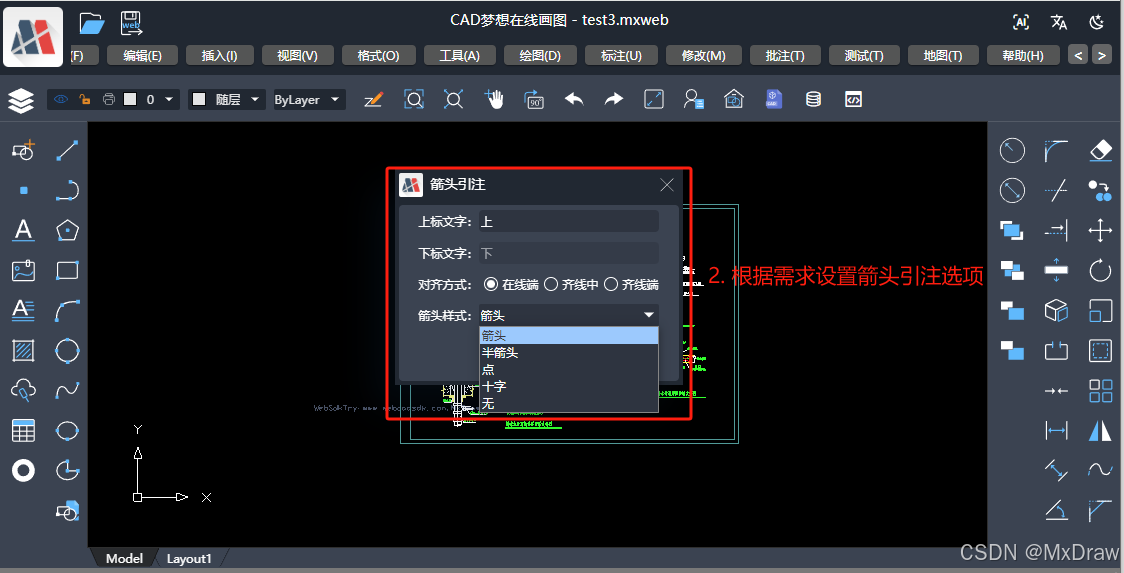Select the eraser tool

1100,151
